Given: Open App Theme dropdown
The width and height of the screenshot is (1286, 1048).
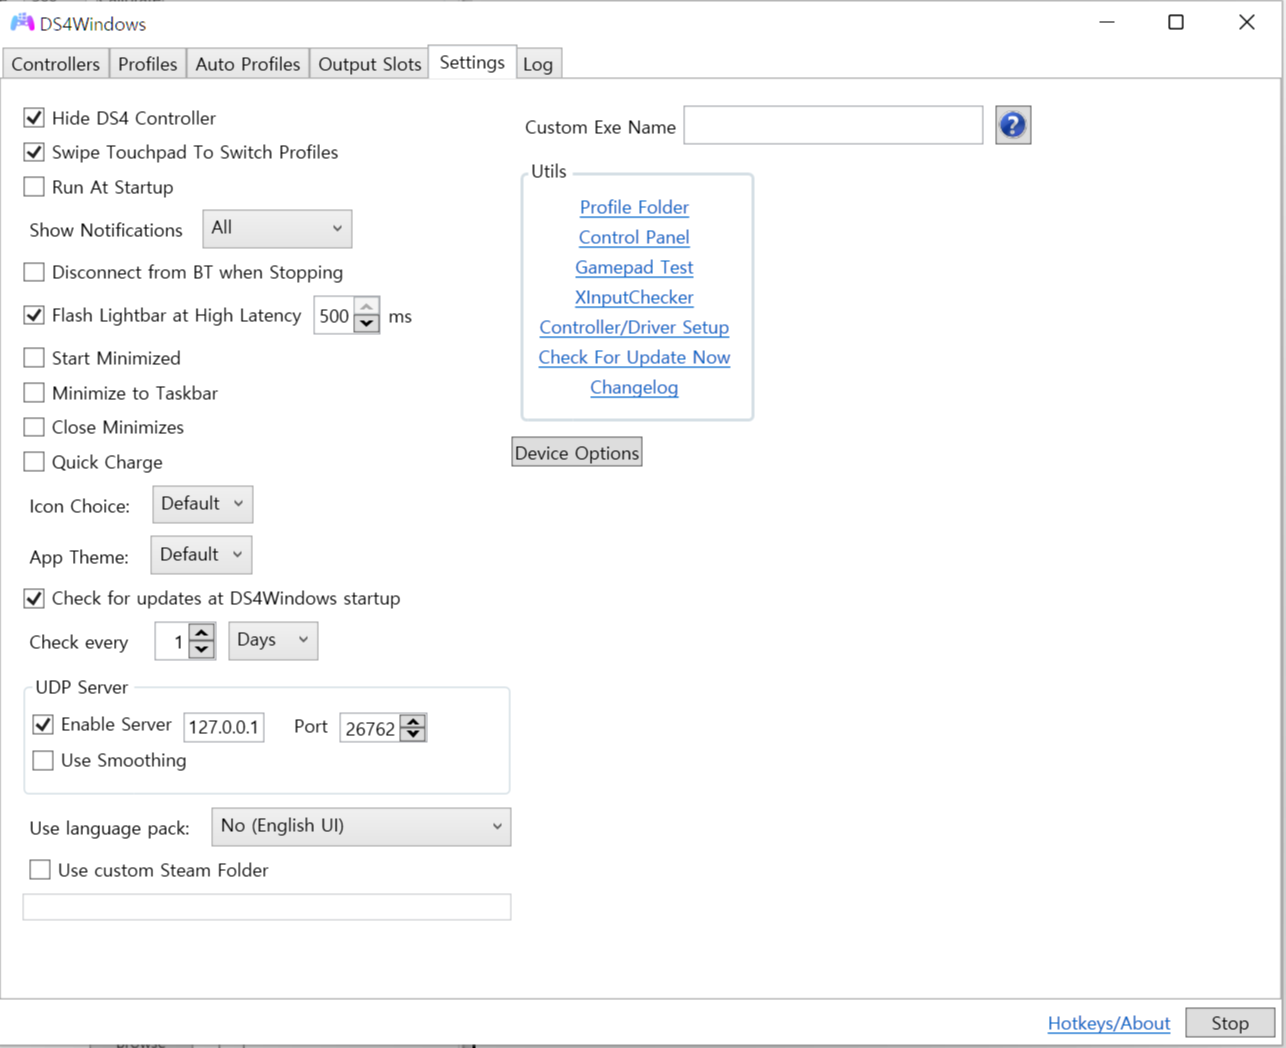Looking at the screenshot, I should click(x=201, y=555).
